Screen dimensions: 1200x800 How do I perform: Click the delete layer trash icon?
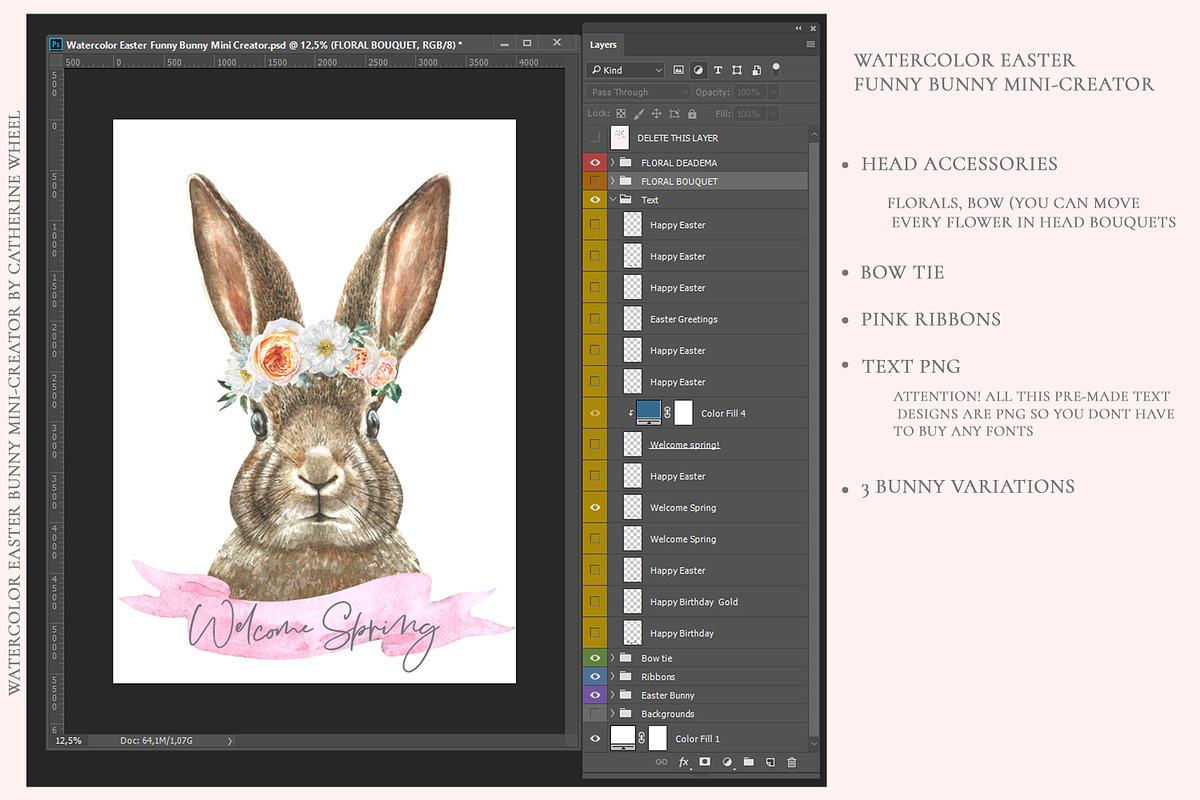pos(792,762)
